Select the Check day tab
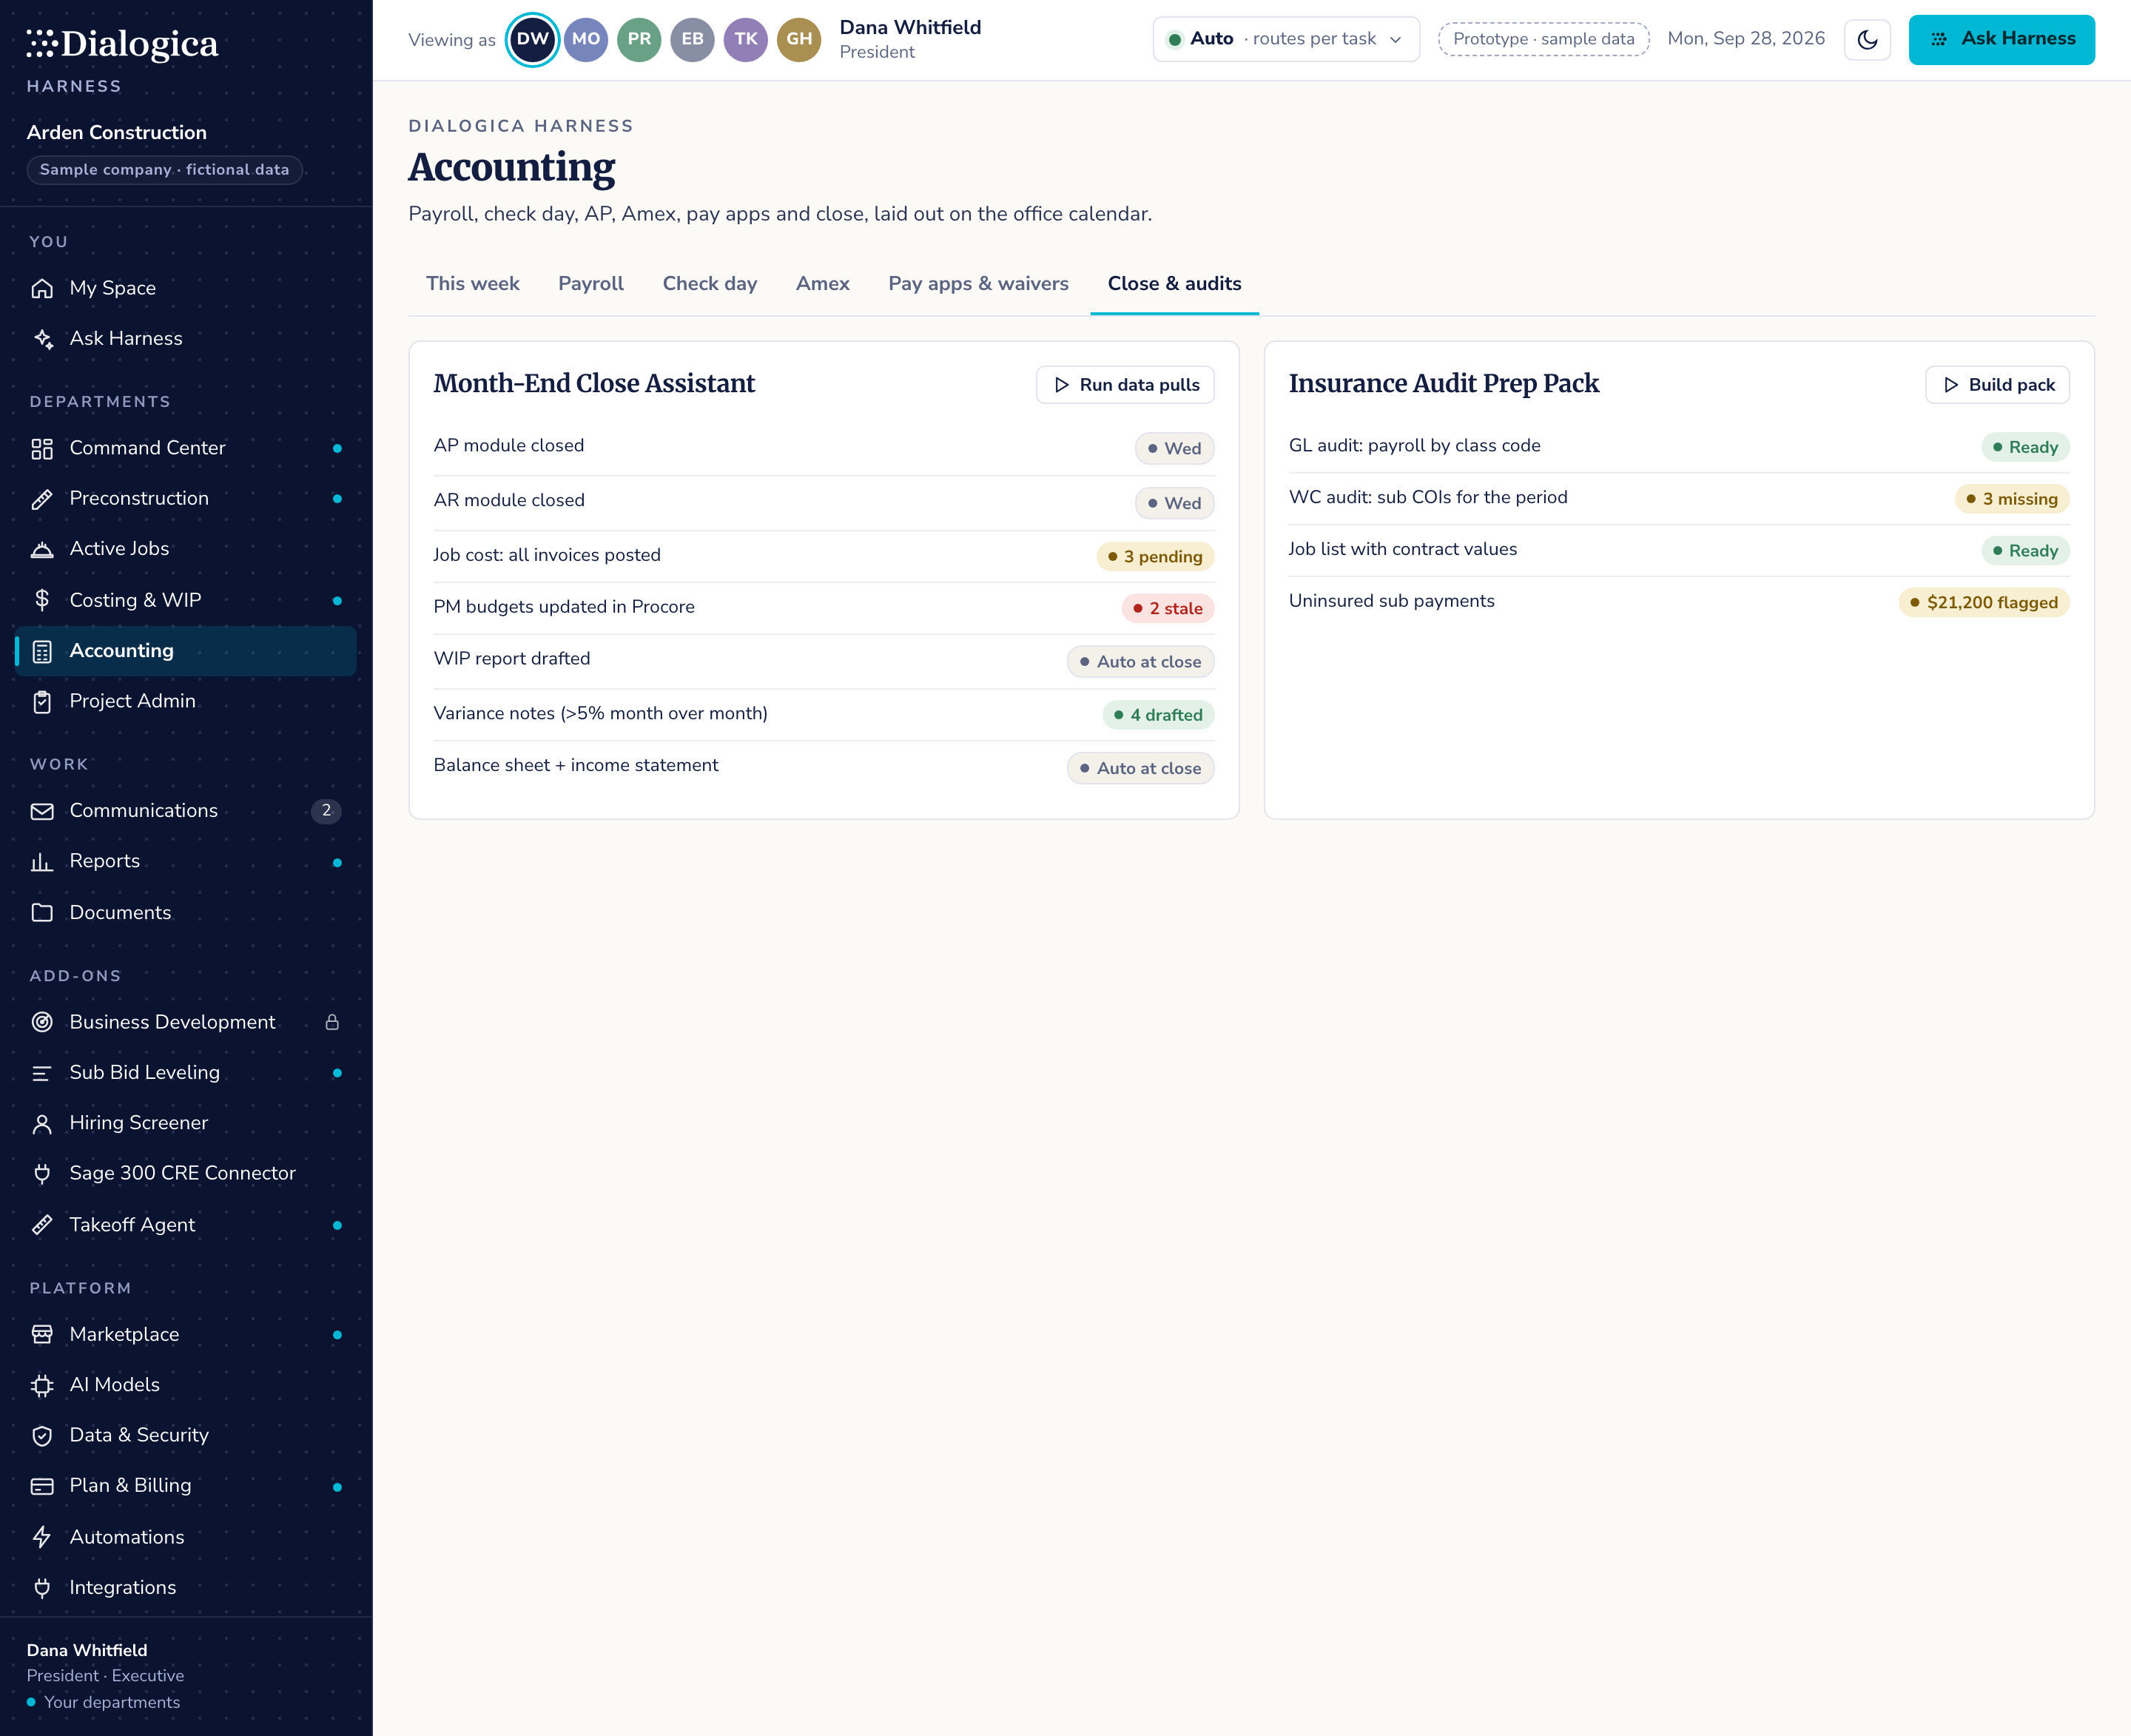2131x1736 pixels. click(x=710, y=284)
